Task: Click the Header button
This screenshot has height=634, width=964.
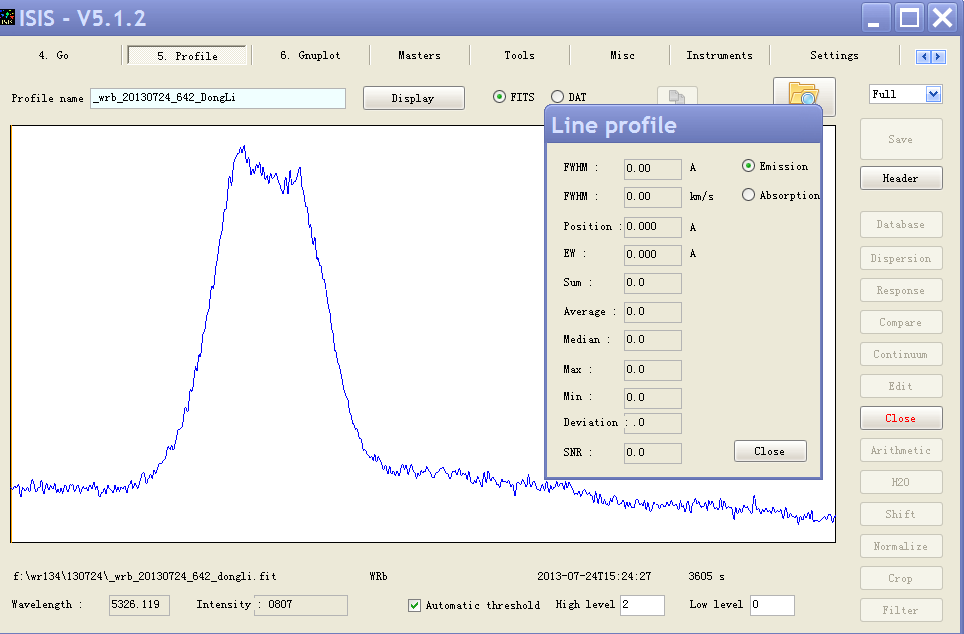Action: coord(900,178)
